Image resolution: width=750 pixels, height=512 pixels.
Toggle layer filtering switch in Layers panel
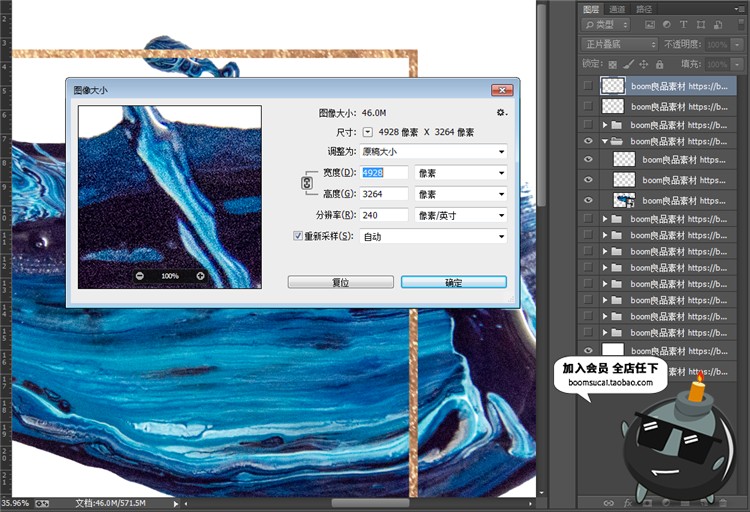[739, 24]
